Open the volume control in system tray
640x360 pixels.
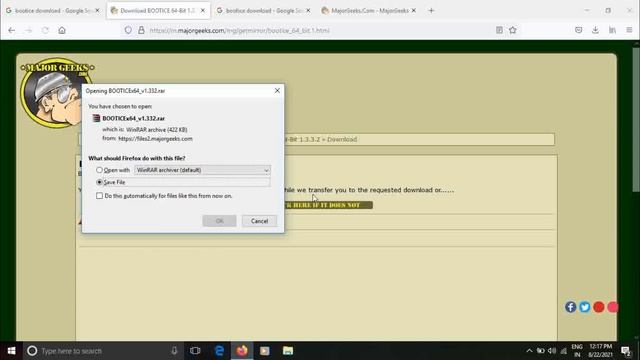[x=552, y=351]
